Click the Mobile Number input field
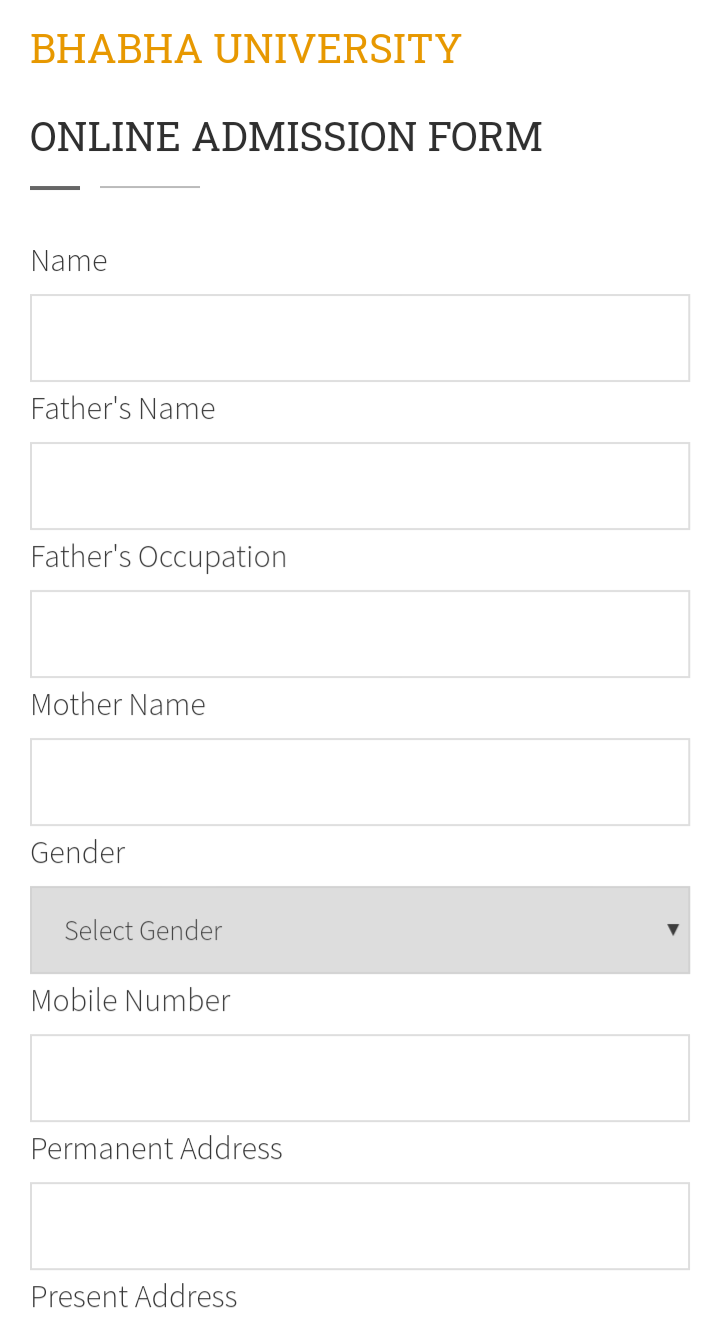The image size is (720, 1327). coord(360,1077)
